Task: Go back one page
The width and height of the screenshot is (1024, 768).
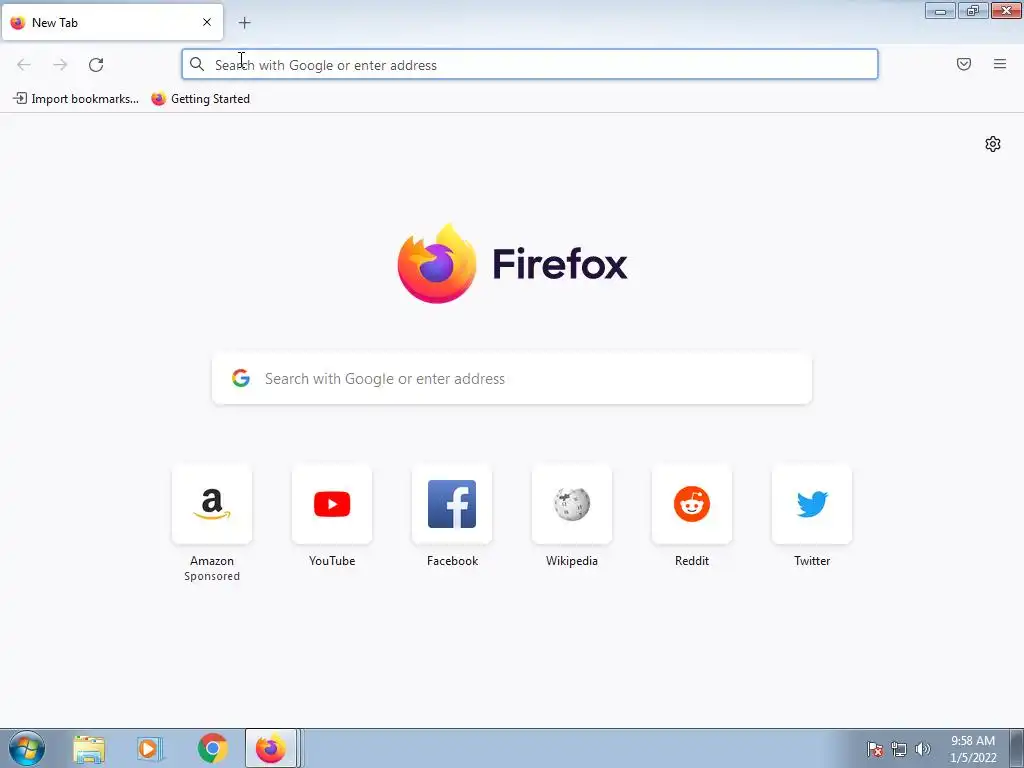Action: point(24,65)
